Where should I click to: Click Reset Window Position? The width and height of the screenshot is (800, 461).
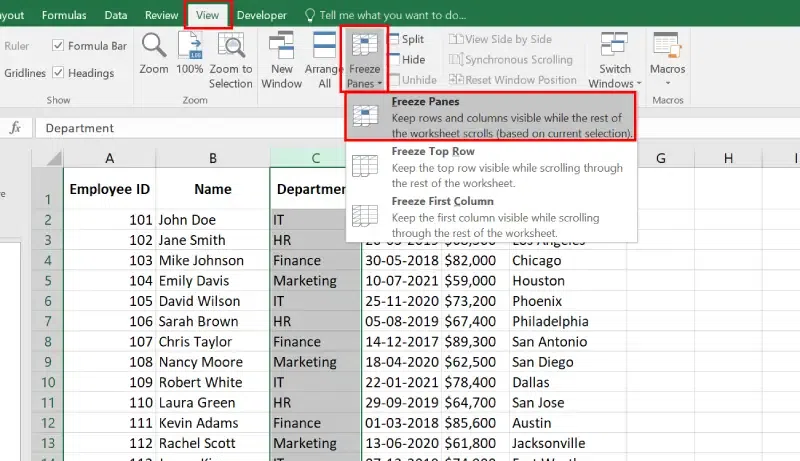pyautogui.click(x=513, y=80)
